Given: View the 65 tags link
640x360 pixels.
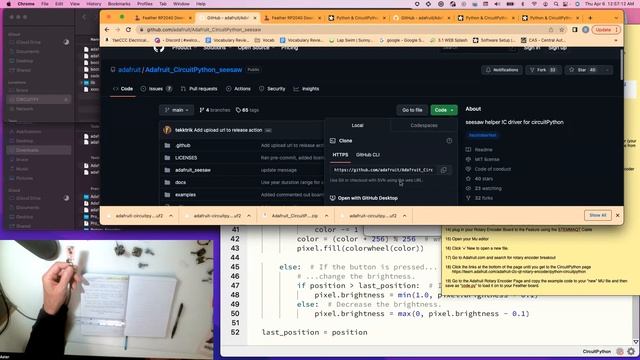Looking at the screenshot, I should coord(247,110).
